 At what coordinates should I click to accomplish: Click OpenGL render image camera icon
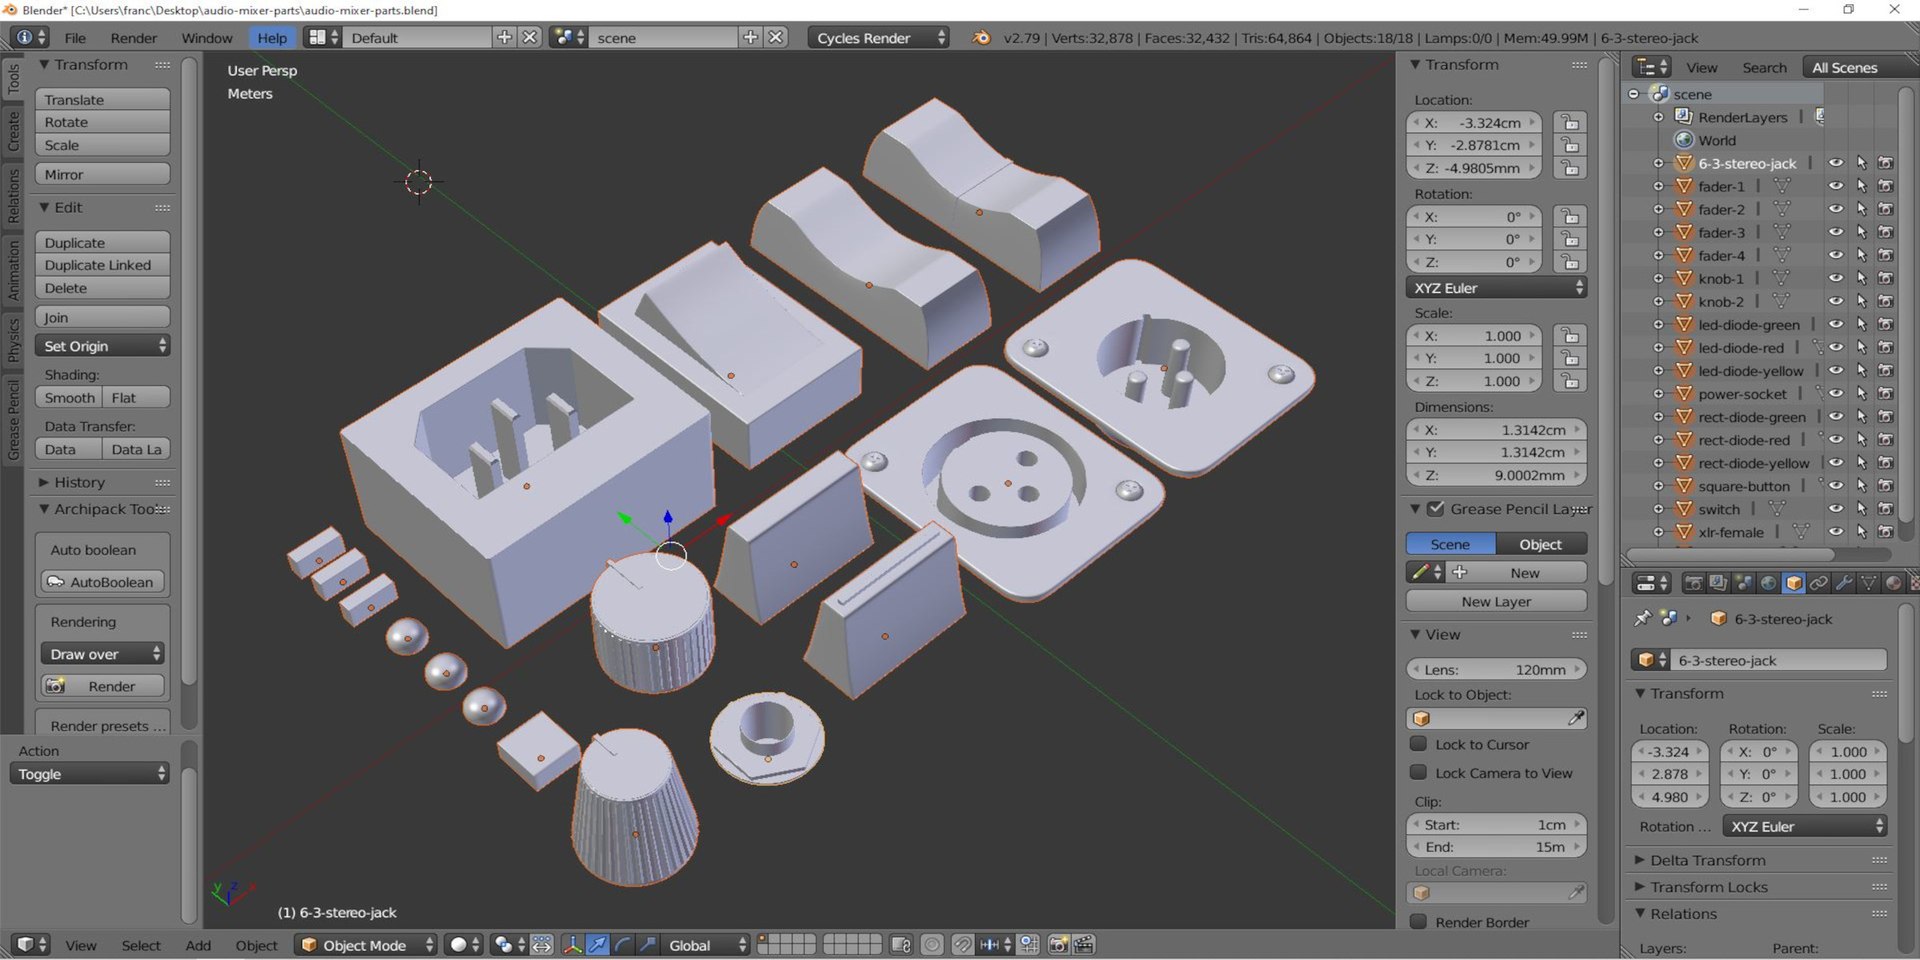[1058, 945]
